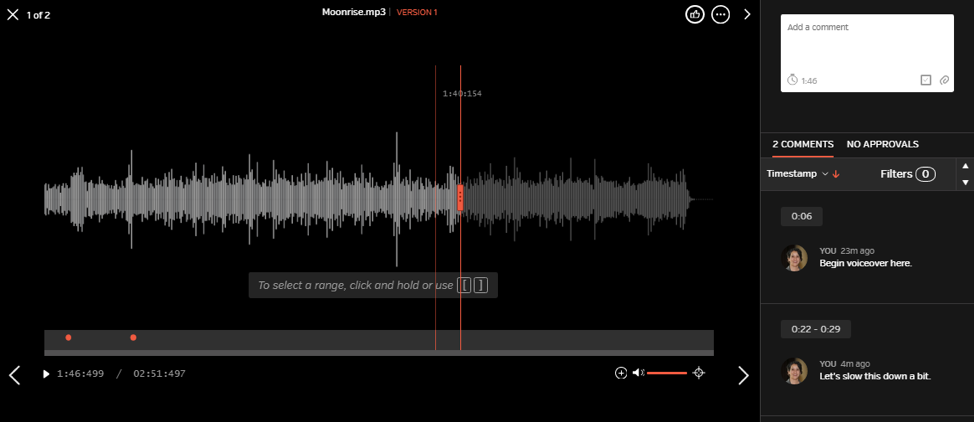Click the attachment paperclip icon

(x=944, y=80)
